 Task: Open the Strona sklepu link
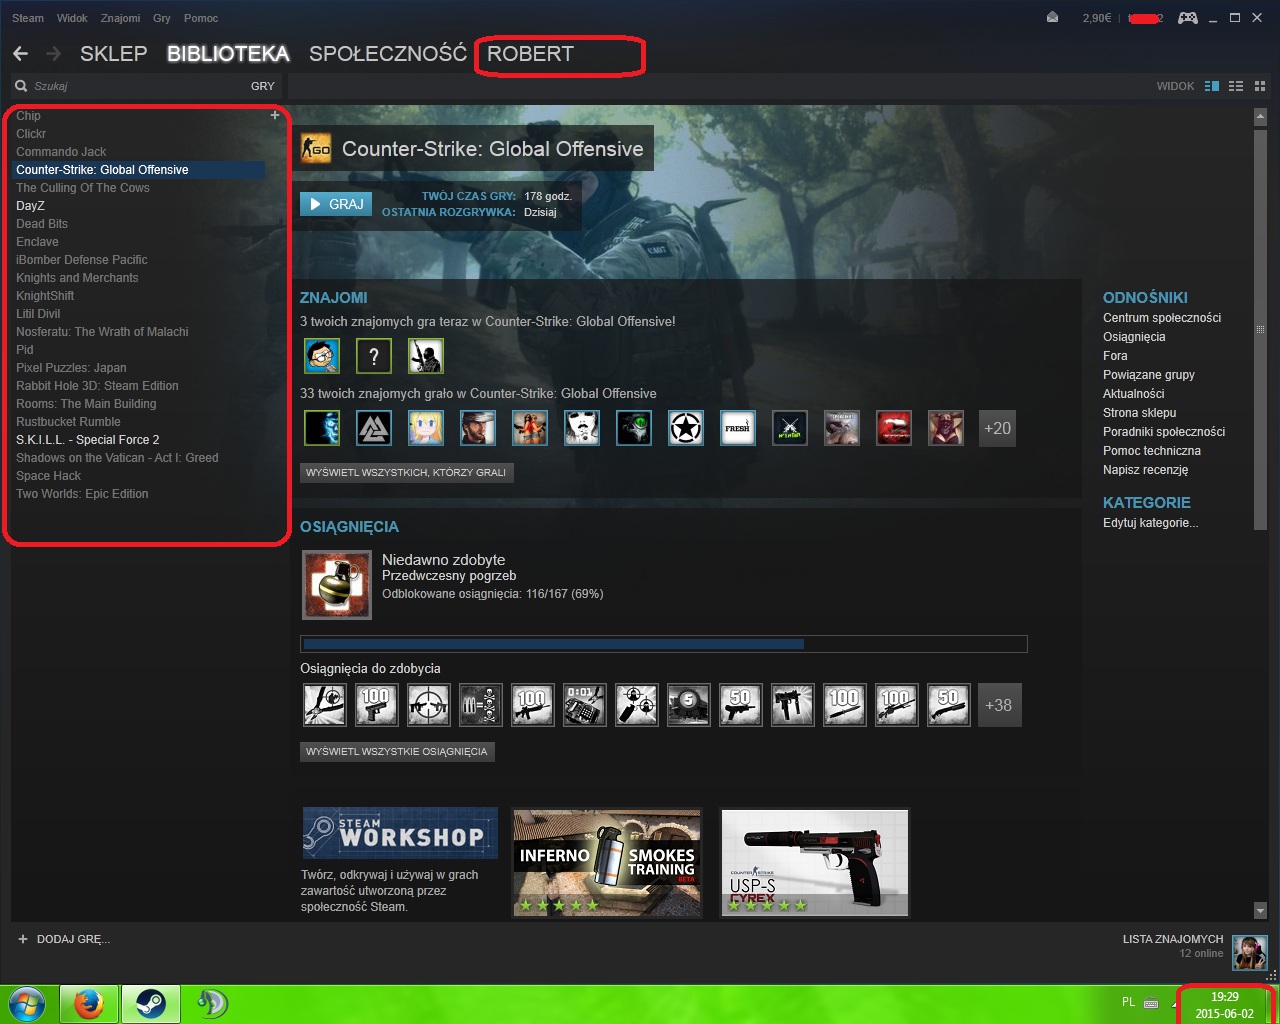[x=1140, y=413]
